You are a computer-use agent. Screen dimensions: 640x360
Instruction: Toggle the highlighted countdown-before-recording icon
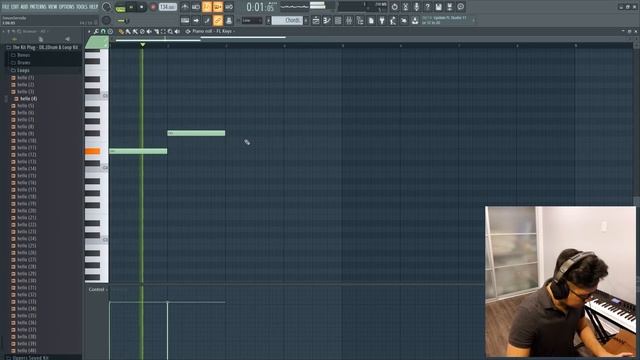(x=207, y=7)
